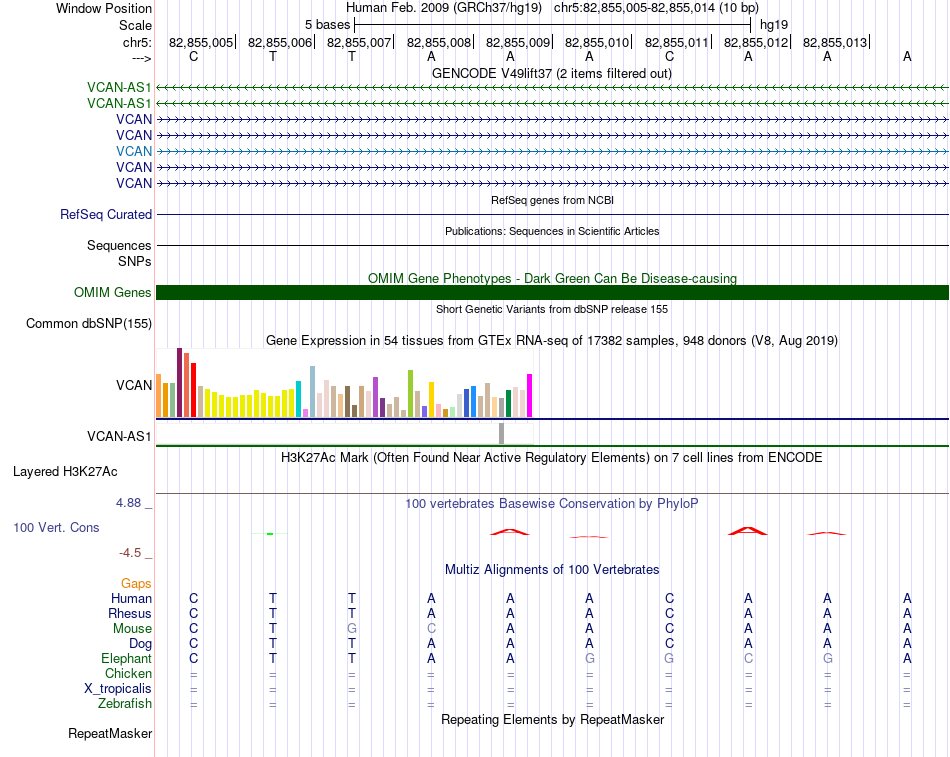The image size is (950, 757).
Task: Select the Elephant alignment row label
Action: coord(126,658)
